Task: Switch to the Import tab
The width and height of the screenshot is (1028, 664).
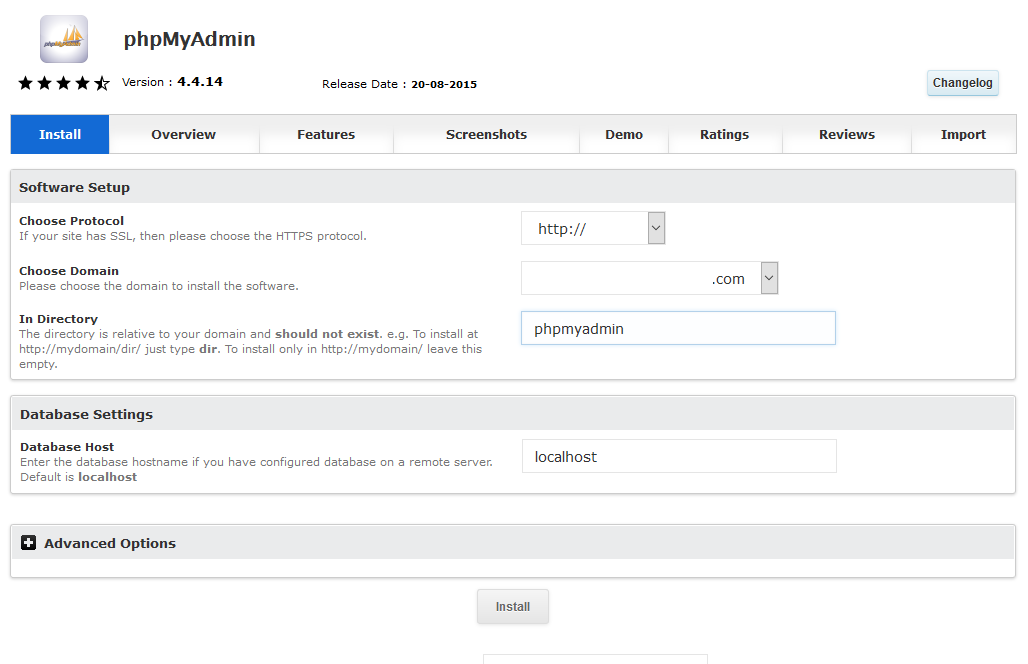Action: [963, 134]
